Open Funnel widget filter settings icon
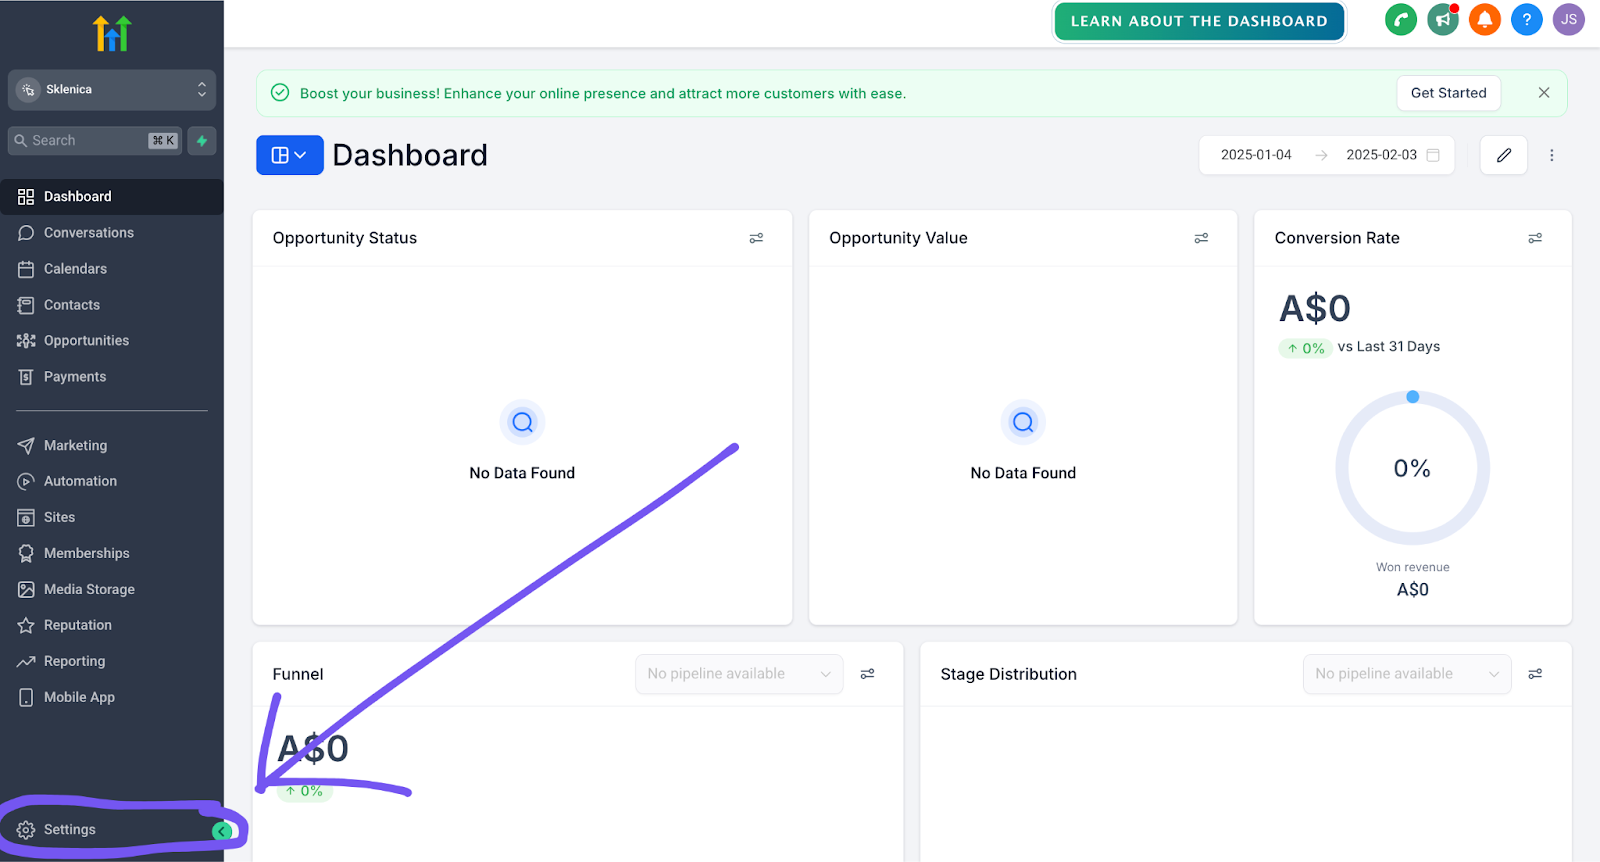The image size is (1600, 862). point(868,674)
